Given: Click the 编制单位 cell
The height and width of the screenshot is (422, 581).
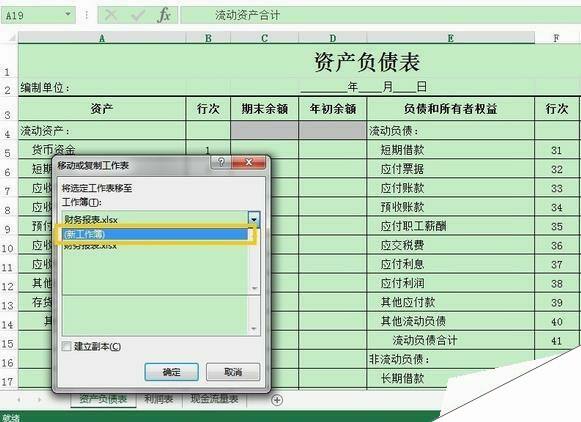Looking at the screenshot, I should 102,88.
